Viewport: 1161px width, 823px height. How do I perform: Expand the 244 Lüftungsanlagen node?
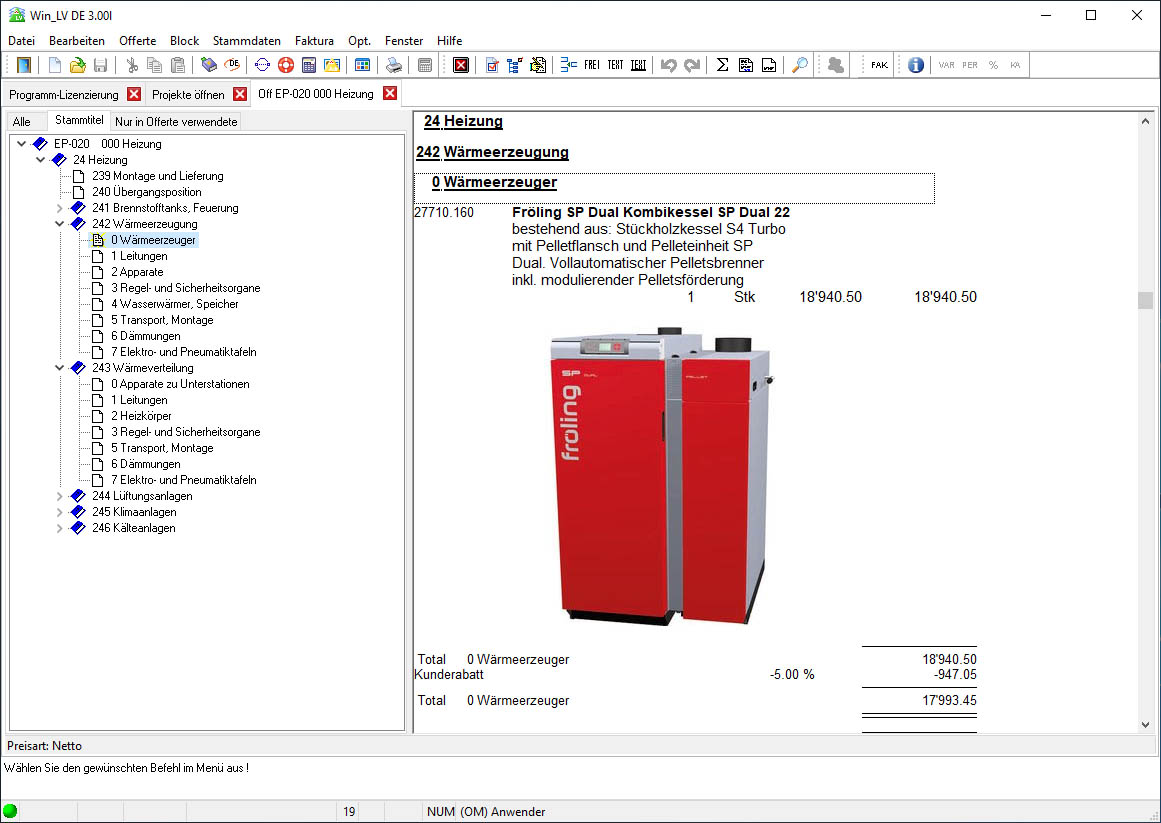(x=60, y=496)
